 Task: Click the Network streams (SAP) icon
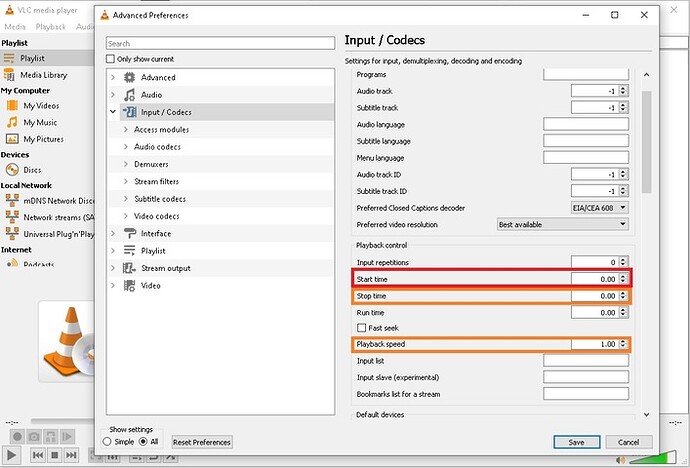click(x=12, y=217)
